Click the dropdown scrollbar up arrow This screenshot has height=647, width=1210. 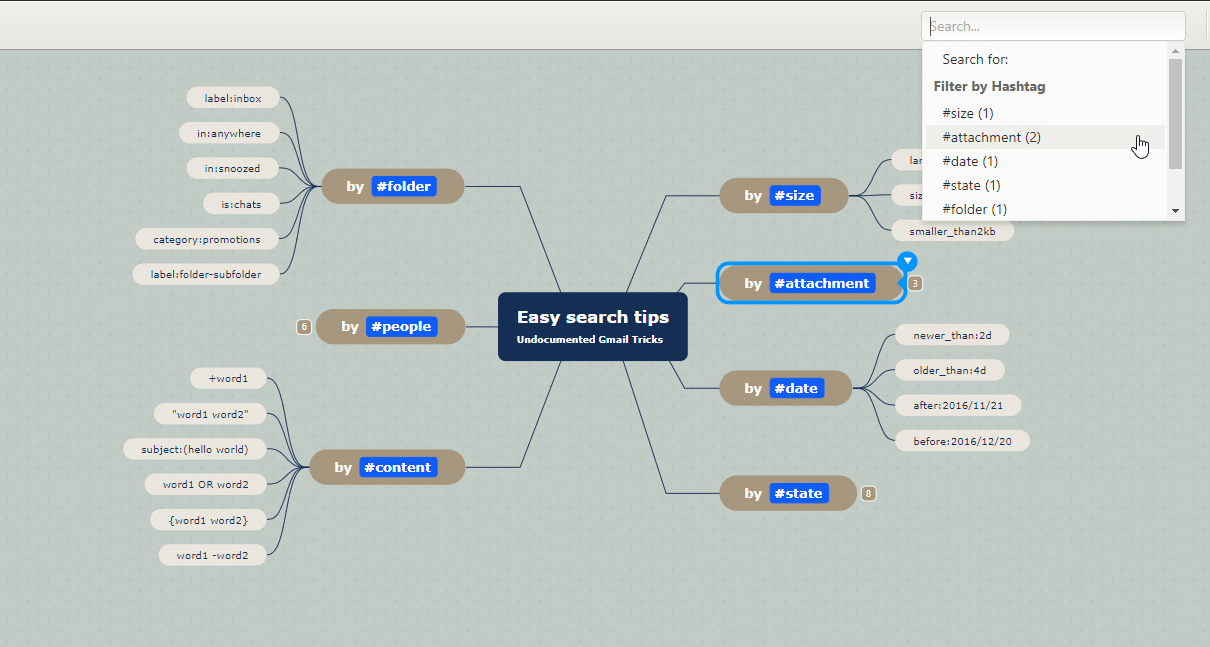[1176, 51]
